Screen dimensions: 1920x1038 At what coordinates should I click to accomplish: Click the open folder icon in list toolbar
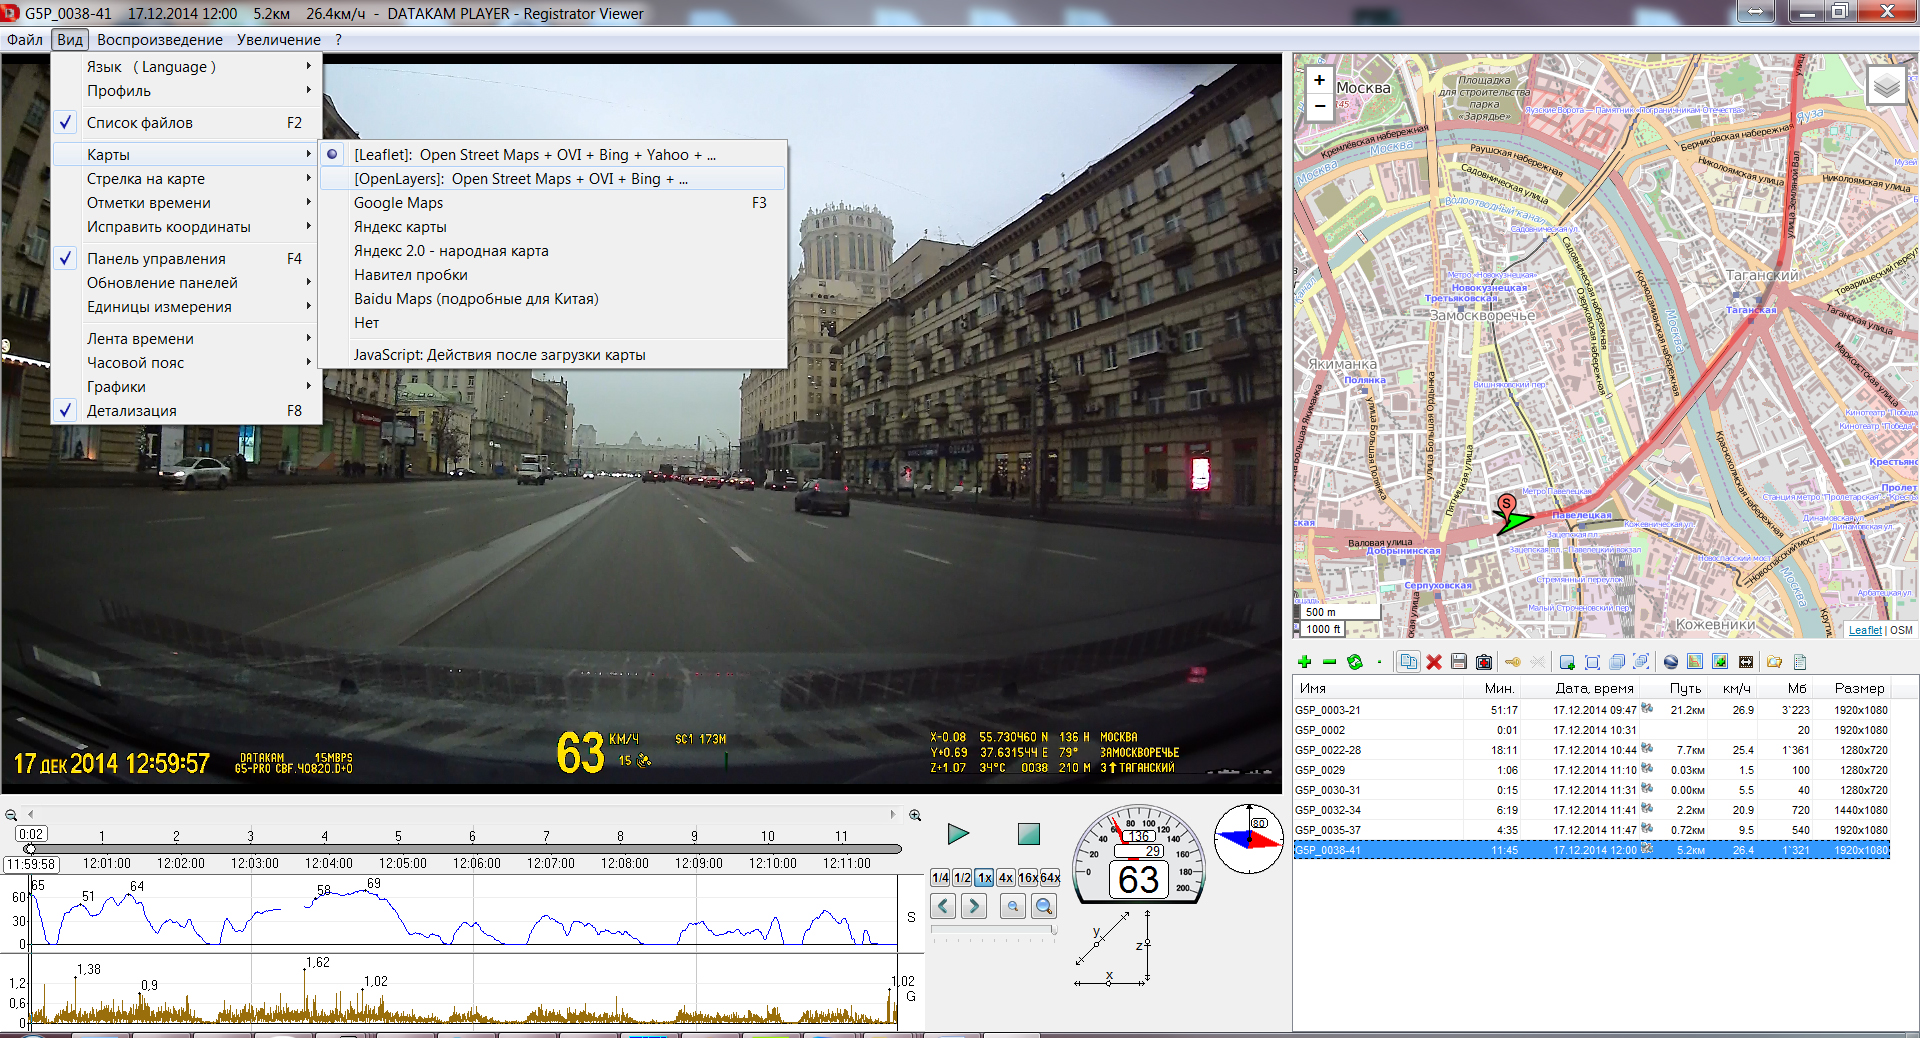pos(1775,662)
